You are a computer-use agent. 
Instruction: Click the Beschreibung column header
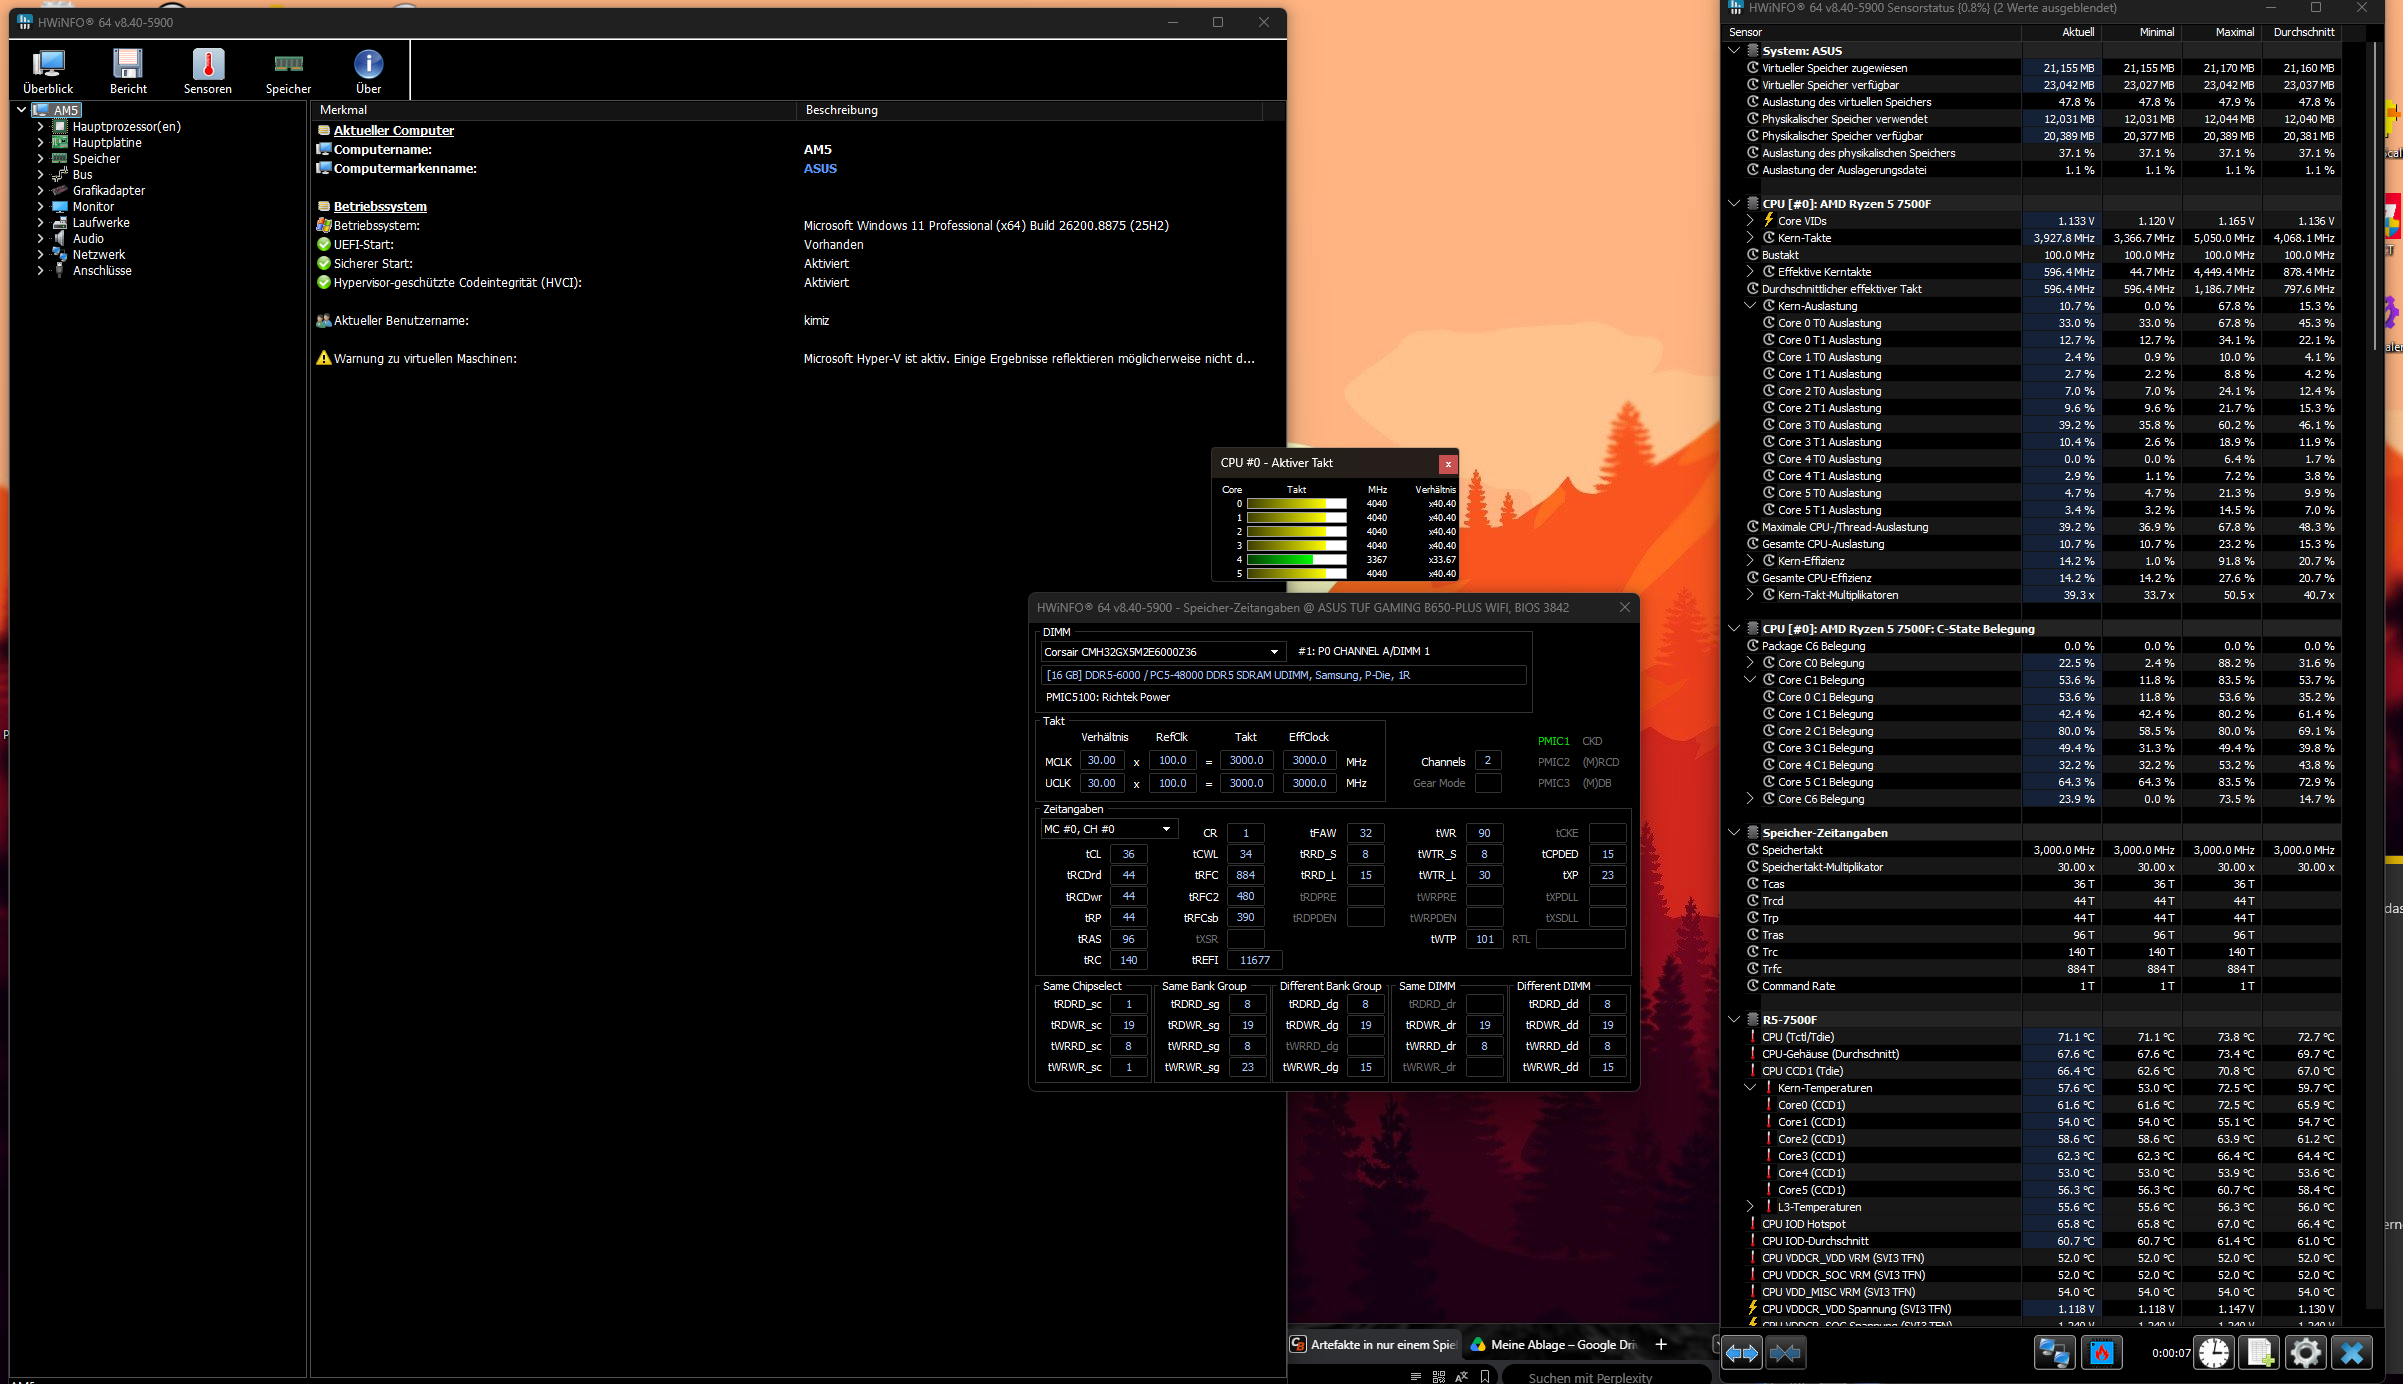point(1029,110)
